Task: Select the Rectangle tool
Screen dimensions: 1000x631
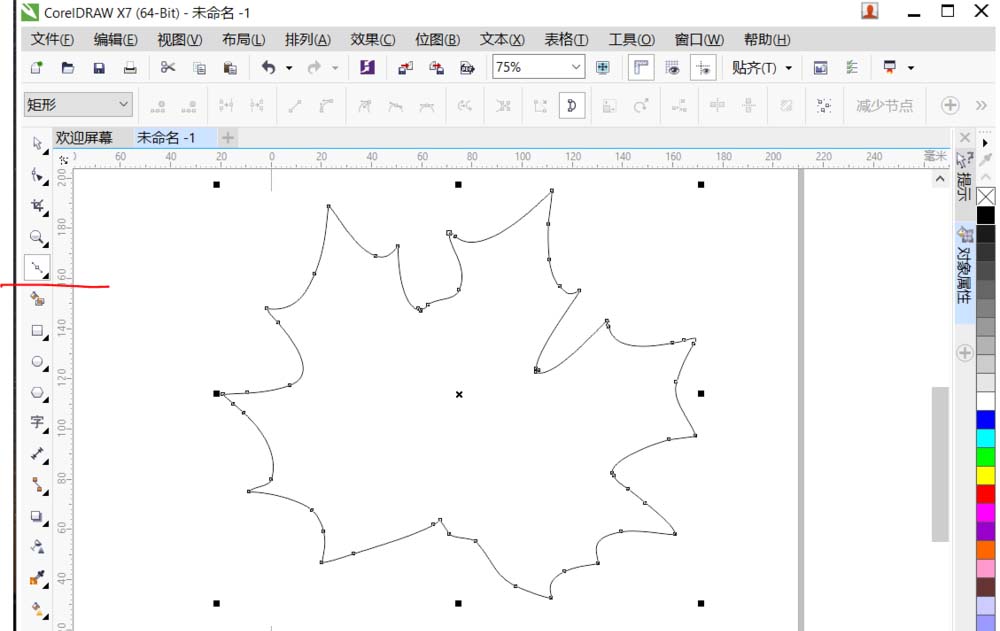Action: [37, 330]
